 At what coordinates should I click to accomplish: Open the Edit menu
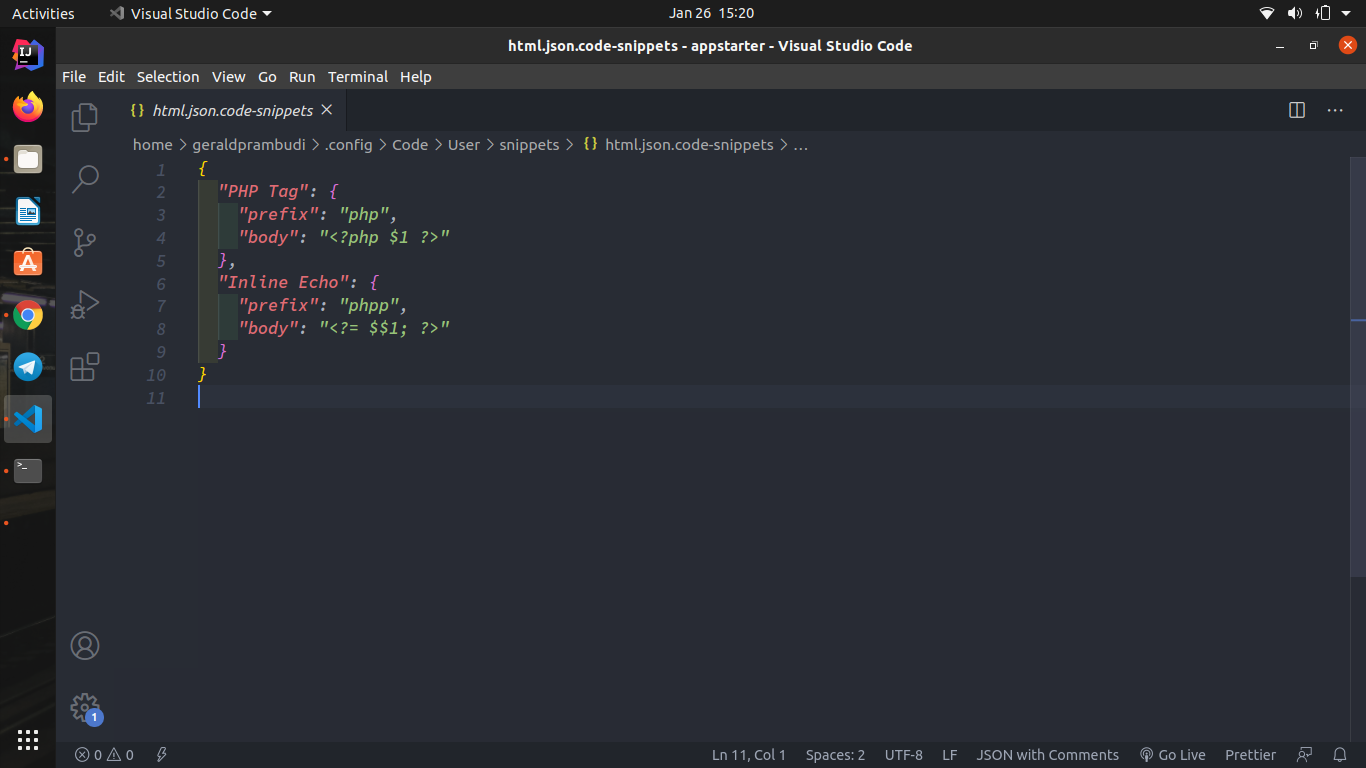point(111,77)
